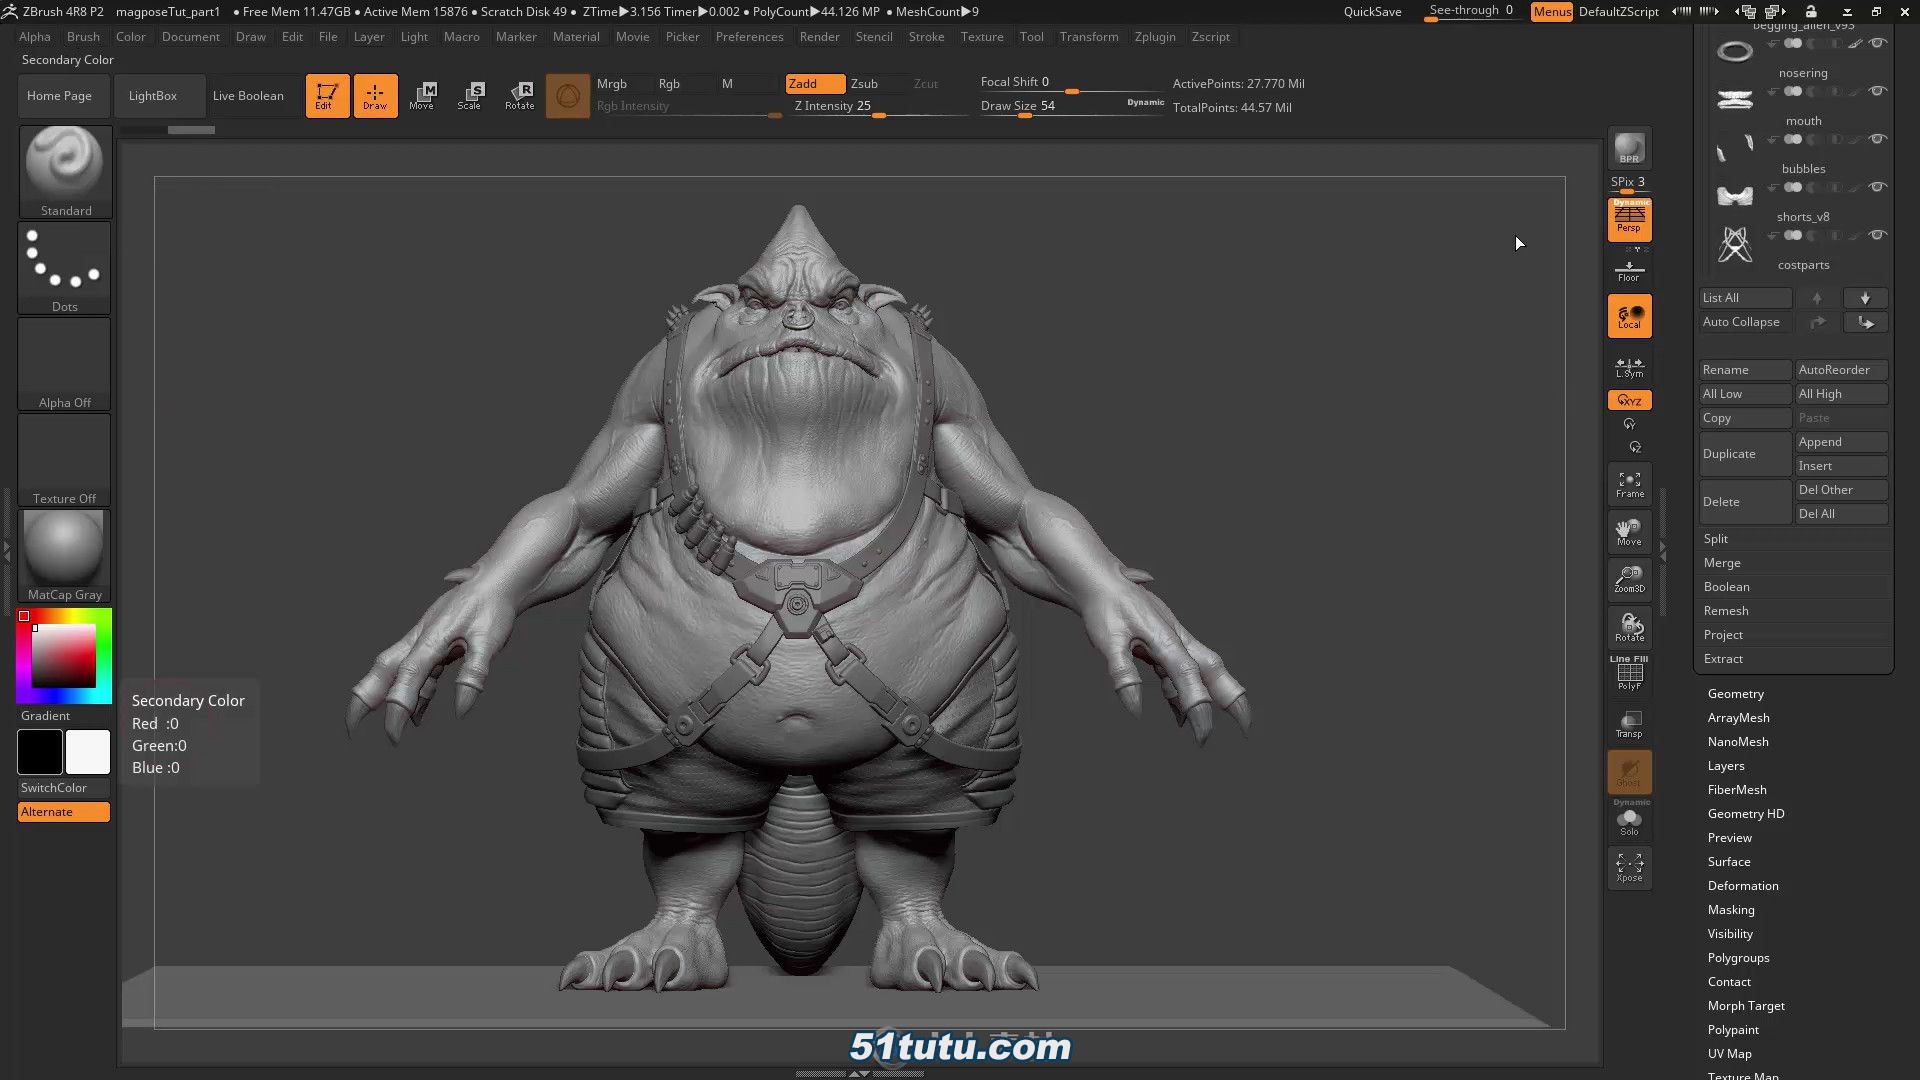The width and height of the screenshot is (1920, 1080).
Task: Activate the Xpose explode button
Action: coord(1629,867)
